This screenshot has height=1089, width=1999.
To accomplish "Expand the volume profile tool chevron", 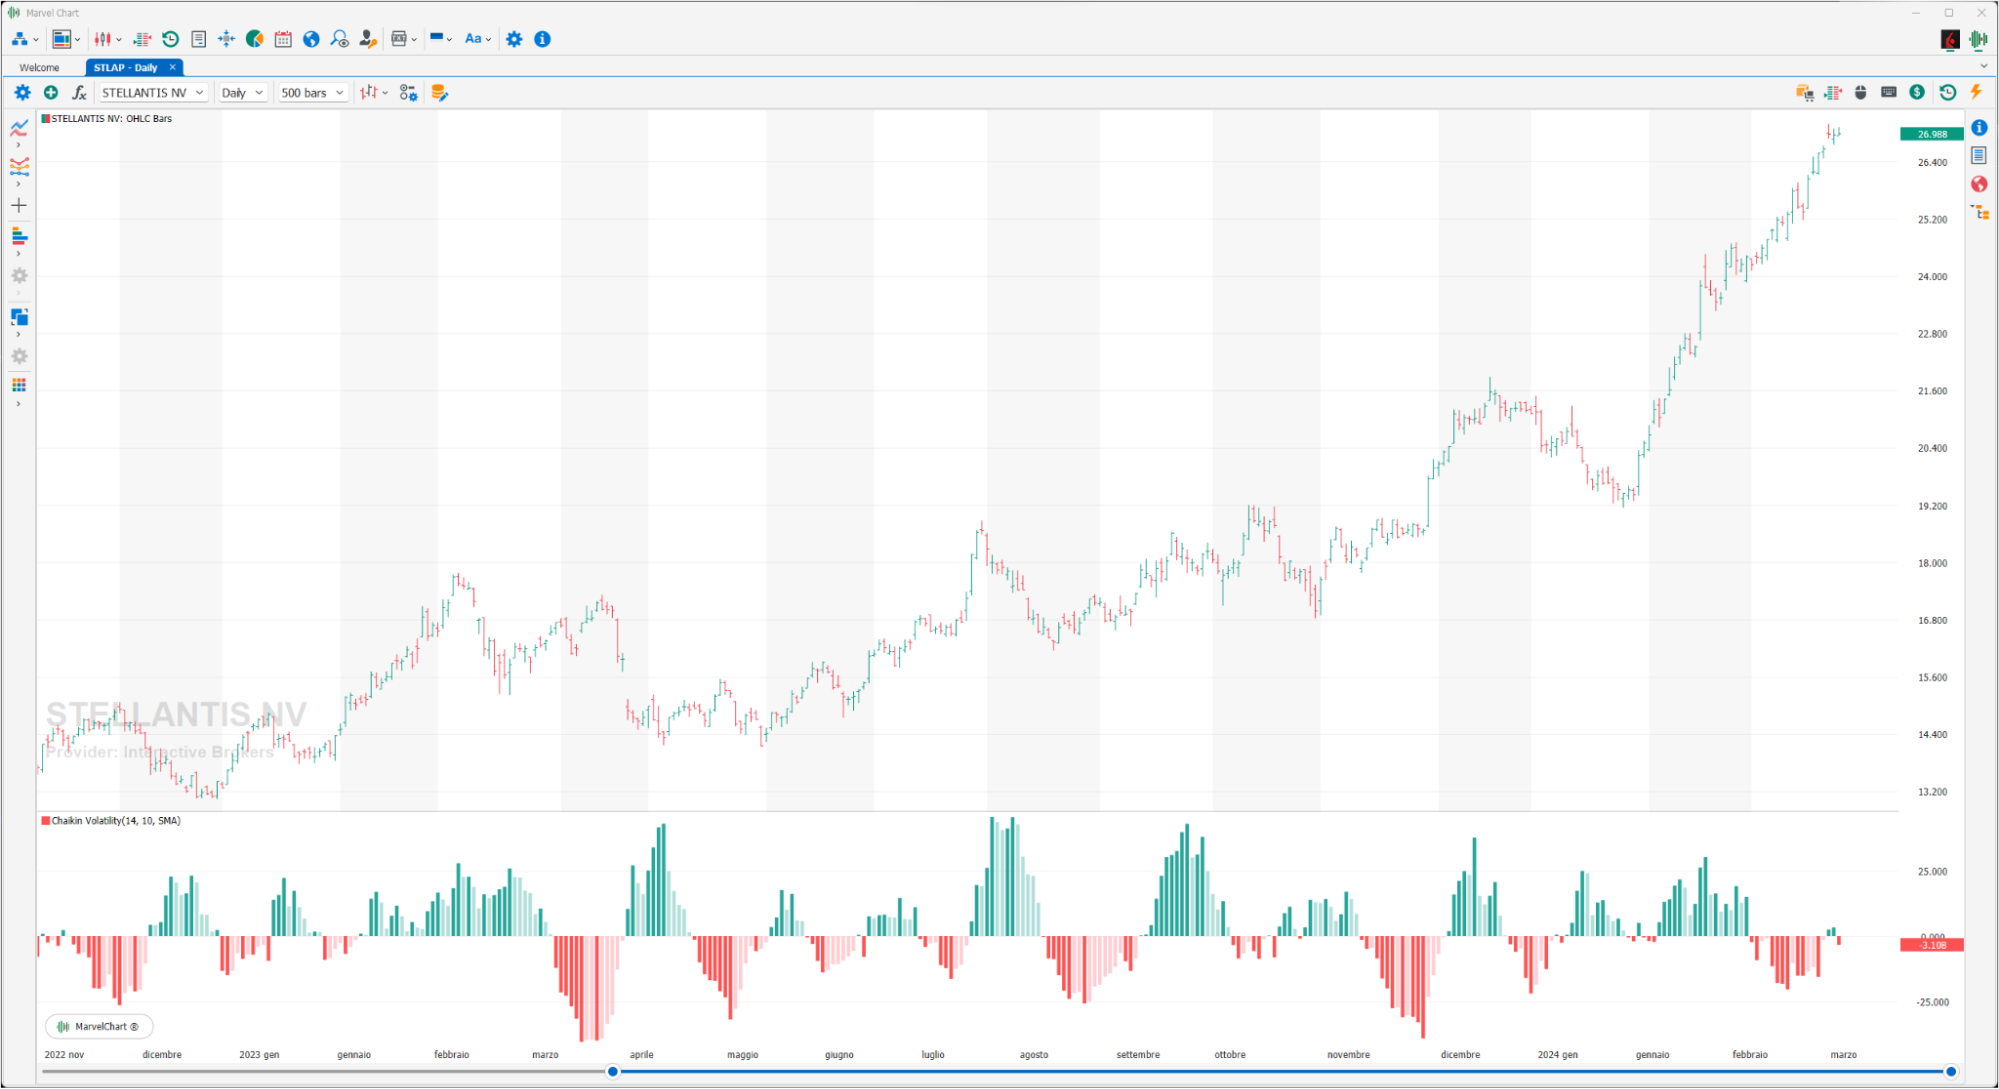I will (x=18, y=254).
